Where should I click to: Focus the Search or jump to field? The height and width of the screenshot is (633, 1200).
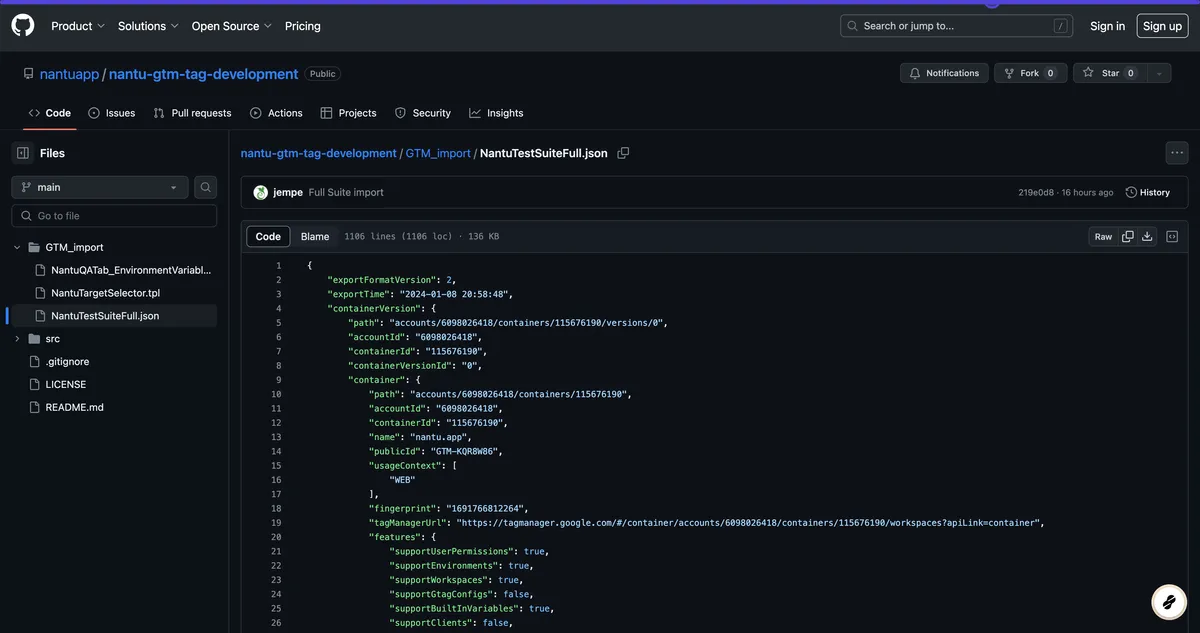957,26
